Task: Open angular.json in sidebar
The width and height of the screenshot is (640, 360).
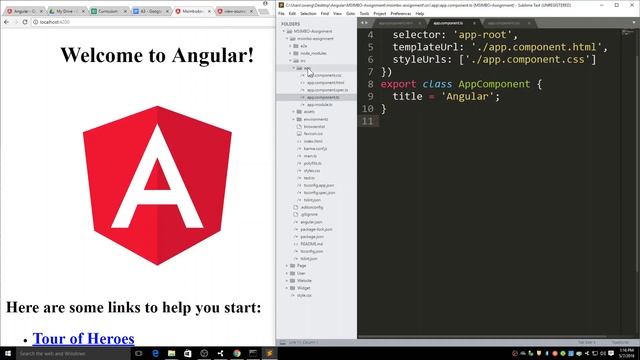Action: tap(311, 222)
